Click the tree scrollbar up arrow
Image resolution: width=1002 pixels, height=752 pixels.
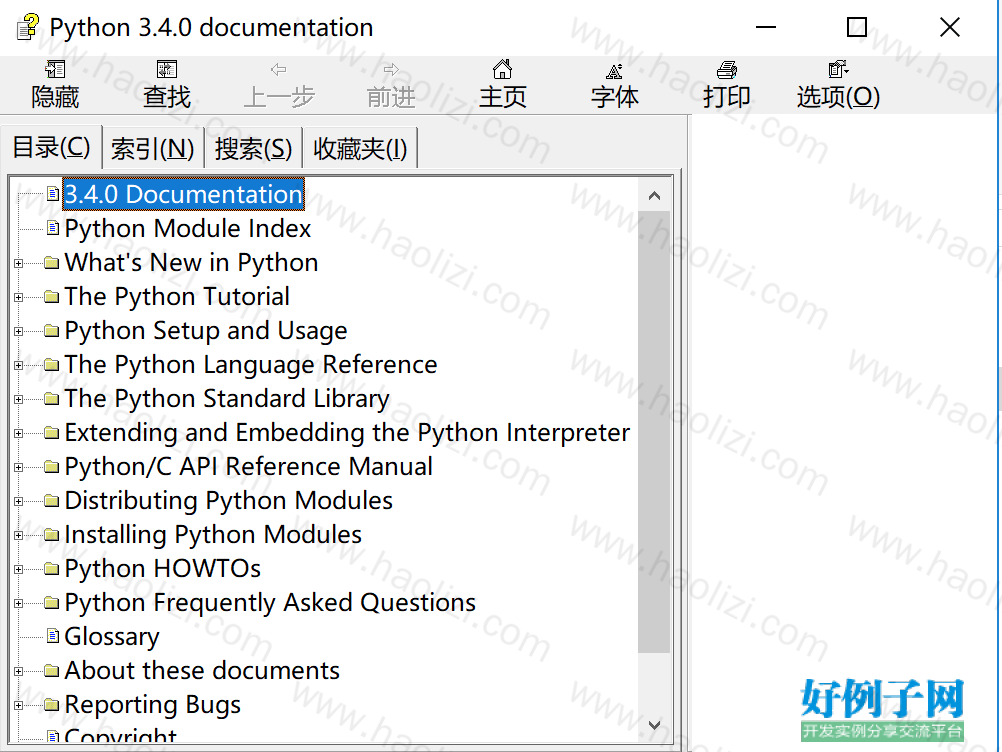tap(654, 196)
